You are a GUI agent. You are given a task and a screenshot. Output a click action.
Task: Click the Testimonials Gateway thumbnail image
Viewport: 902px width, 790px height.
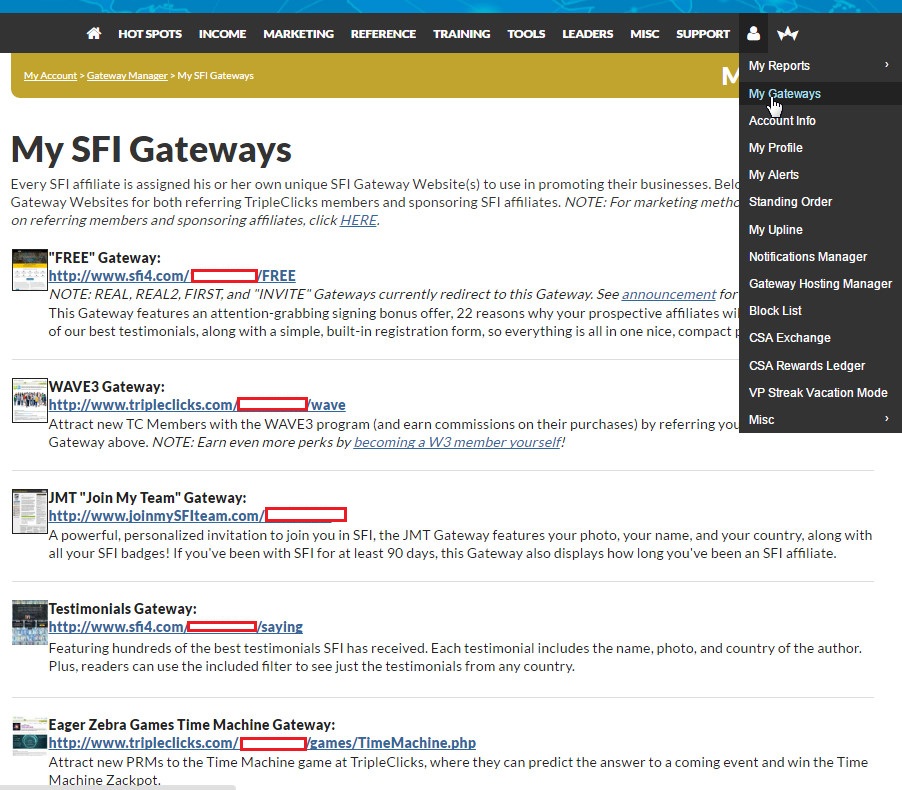pyautogui.click(x=30, y=622)
